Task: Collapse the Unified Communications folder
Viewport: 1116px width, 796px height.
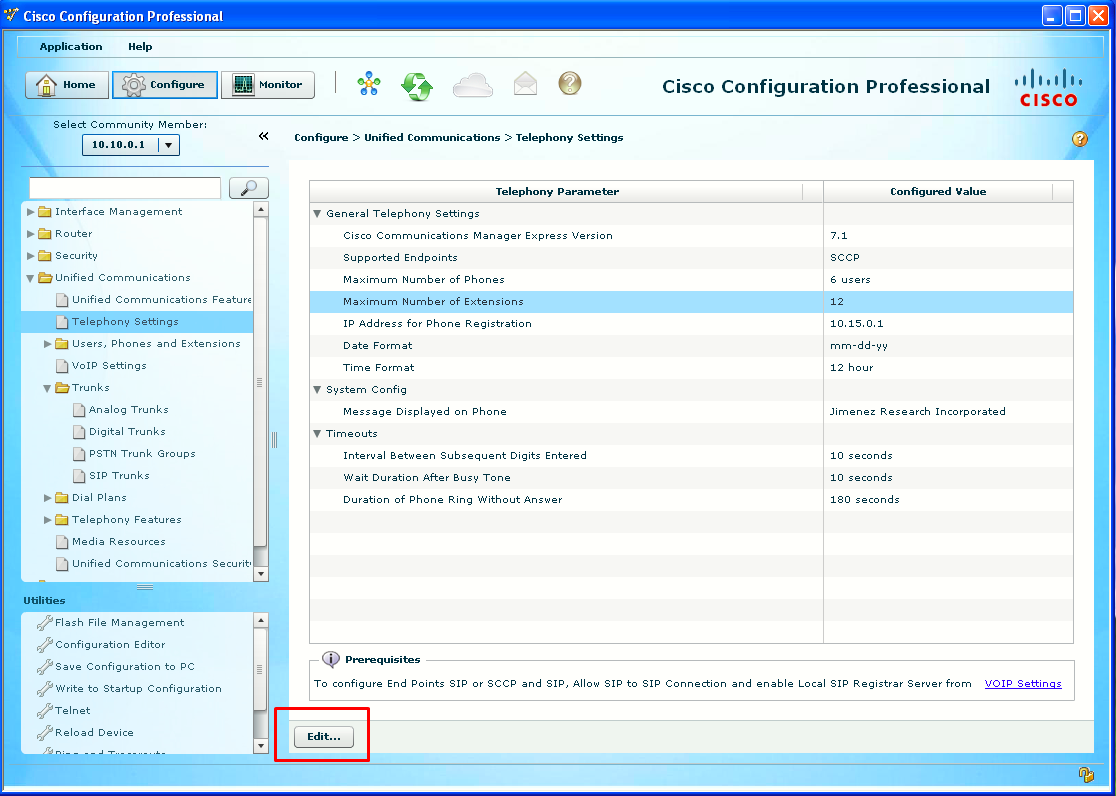Action: click(31, 278)
